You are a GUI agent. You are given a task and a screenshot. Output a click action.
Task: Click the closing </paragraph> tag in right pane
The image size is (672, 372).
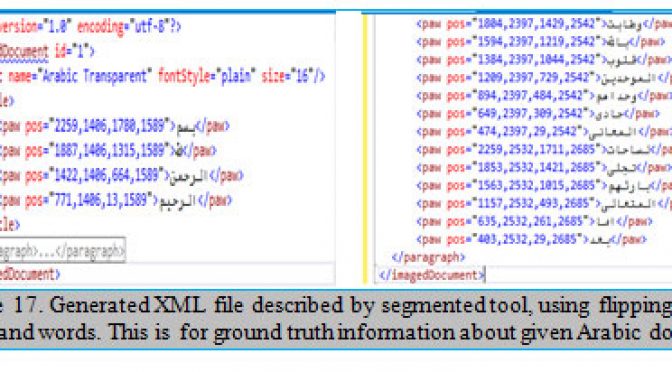coord(429,257)
